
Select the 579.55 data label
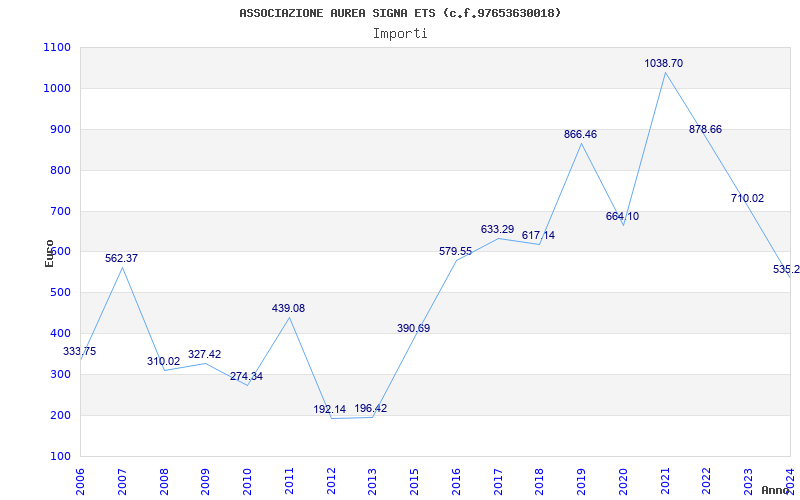[x=456, y=251]
